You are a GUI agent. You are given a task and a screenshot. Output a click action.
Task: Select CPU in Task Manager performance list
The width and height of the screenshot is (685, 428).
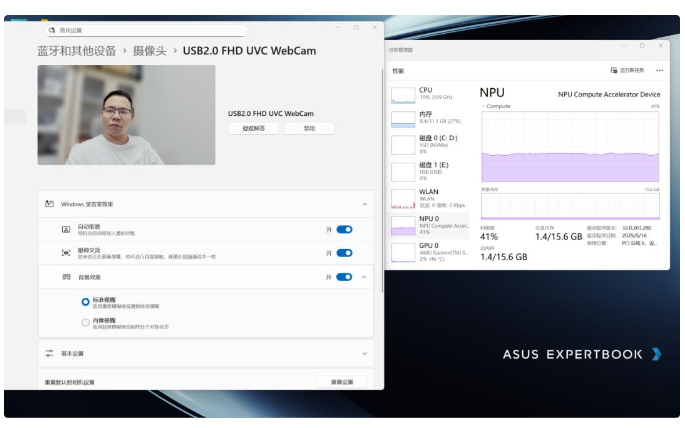point(430,93)
